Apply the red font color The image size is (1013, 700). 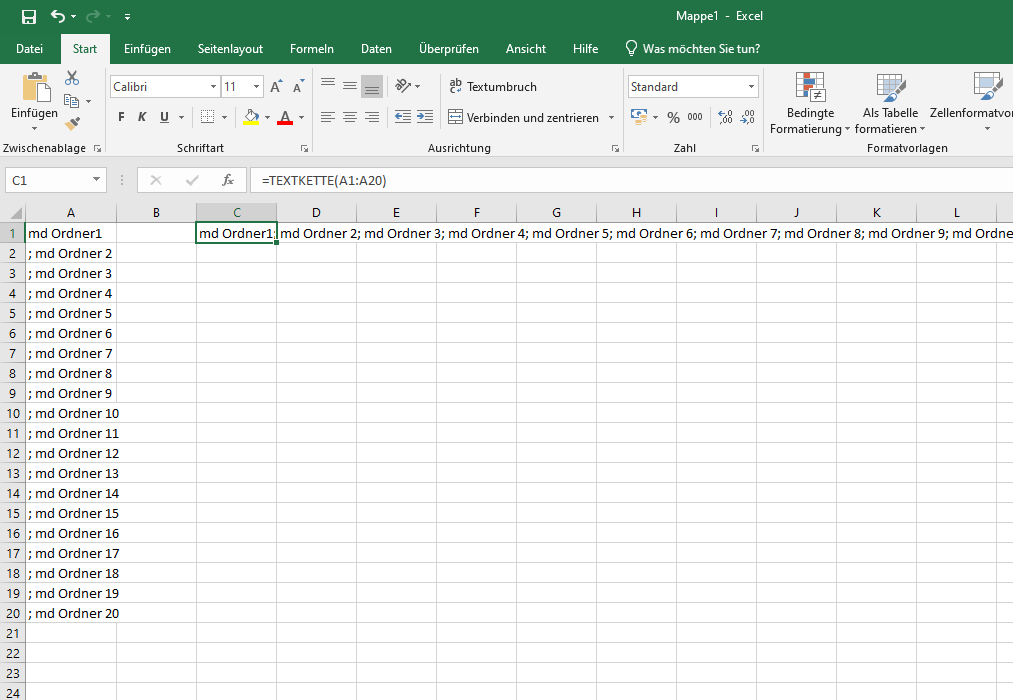(x=285, y=117)
